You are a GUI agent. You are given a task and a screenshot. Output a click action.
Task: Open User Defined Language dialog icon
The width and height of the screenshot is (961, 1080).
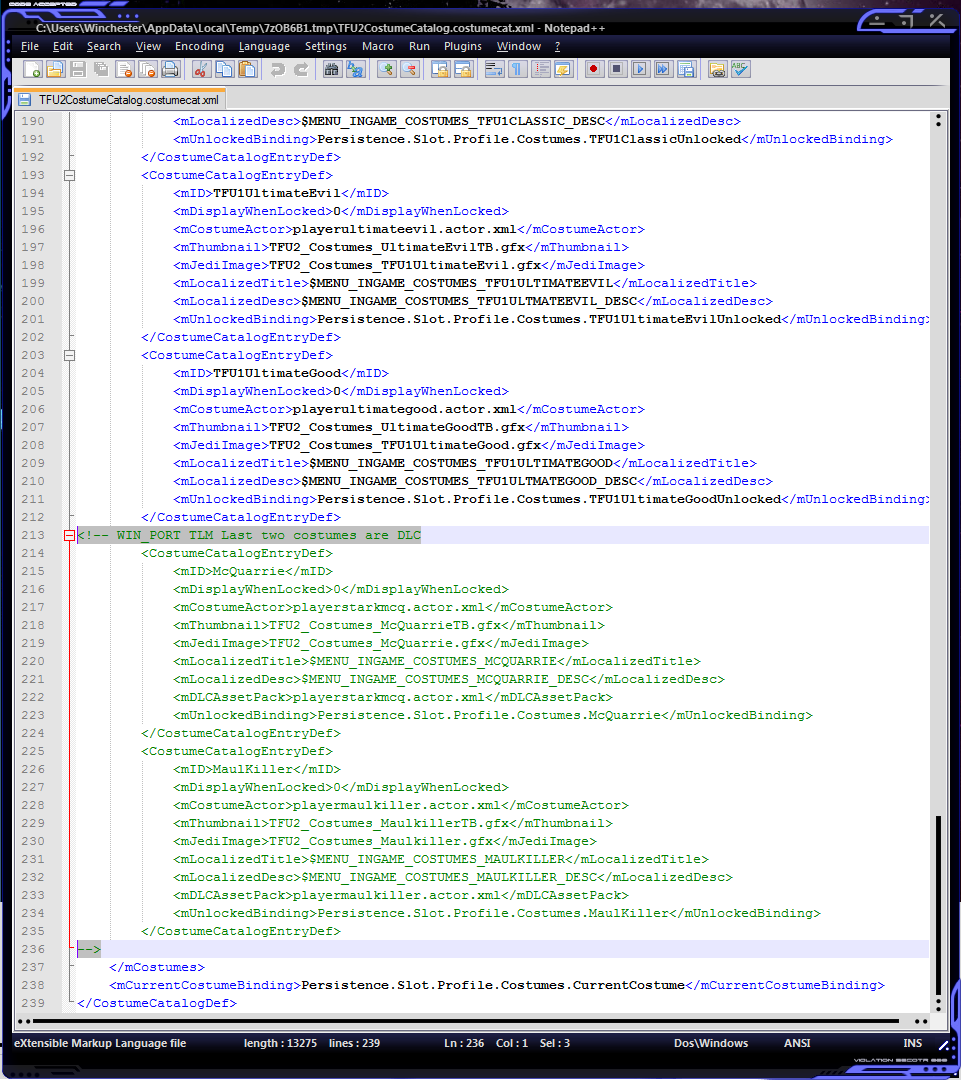pos(564,69)
